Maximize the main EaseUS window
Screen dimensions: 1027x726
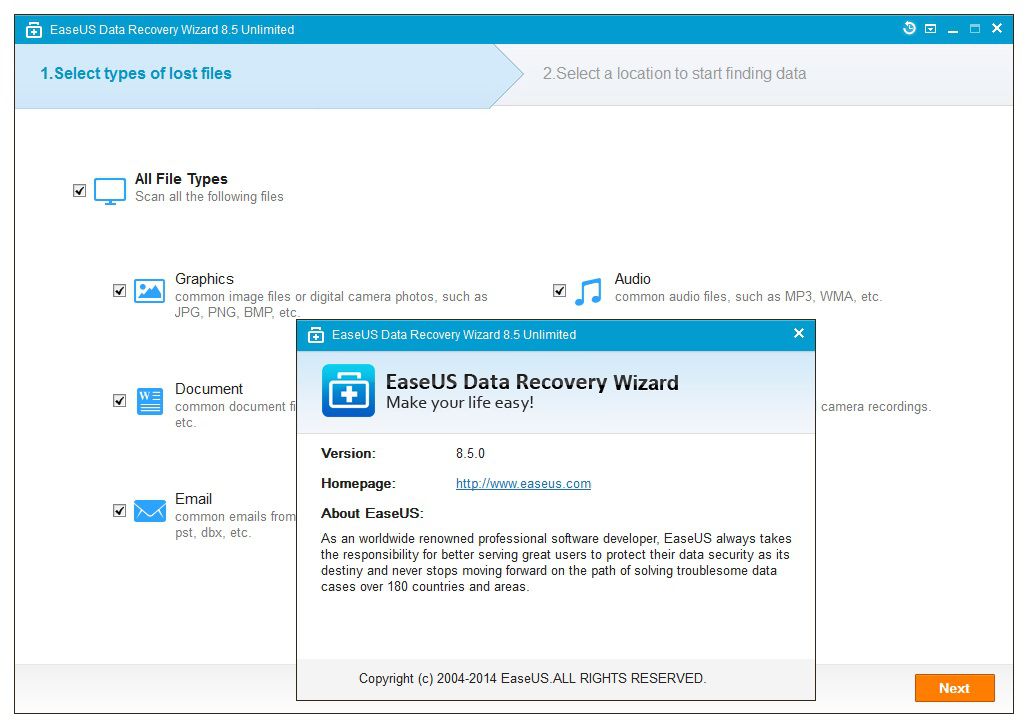pos(975,29)
